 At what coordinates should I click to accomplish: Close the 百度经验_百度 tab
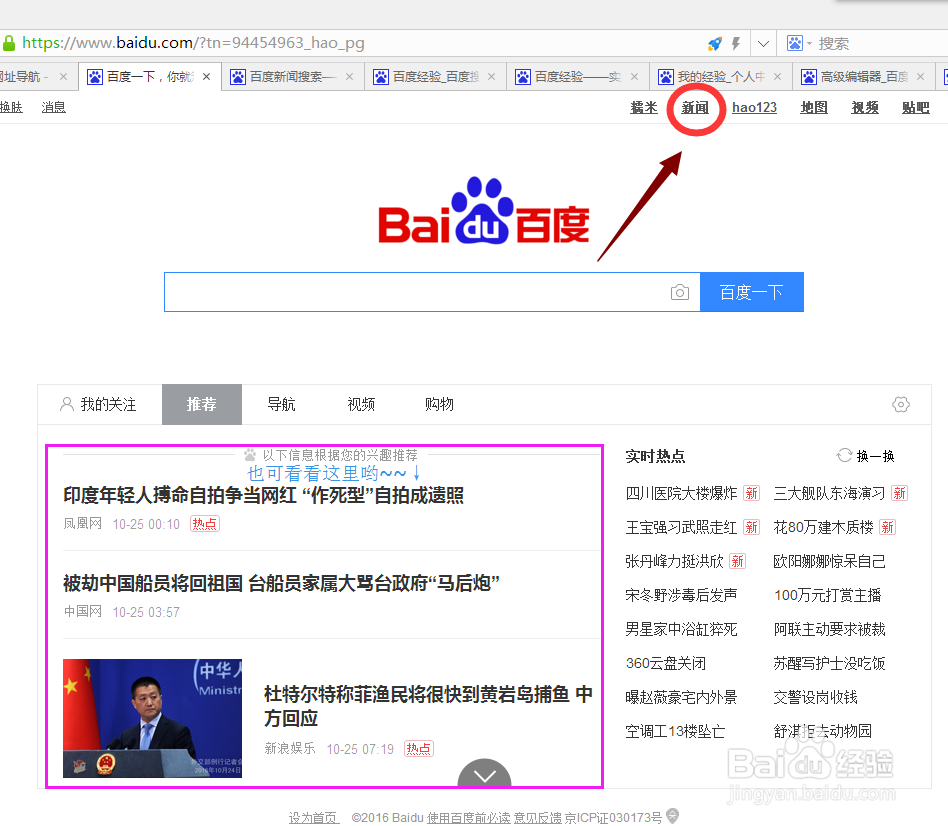pyautogui.click(x=492, y=77)
